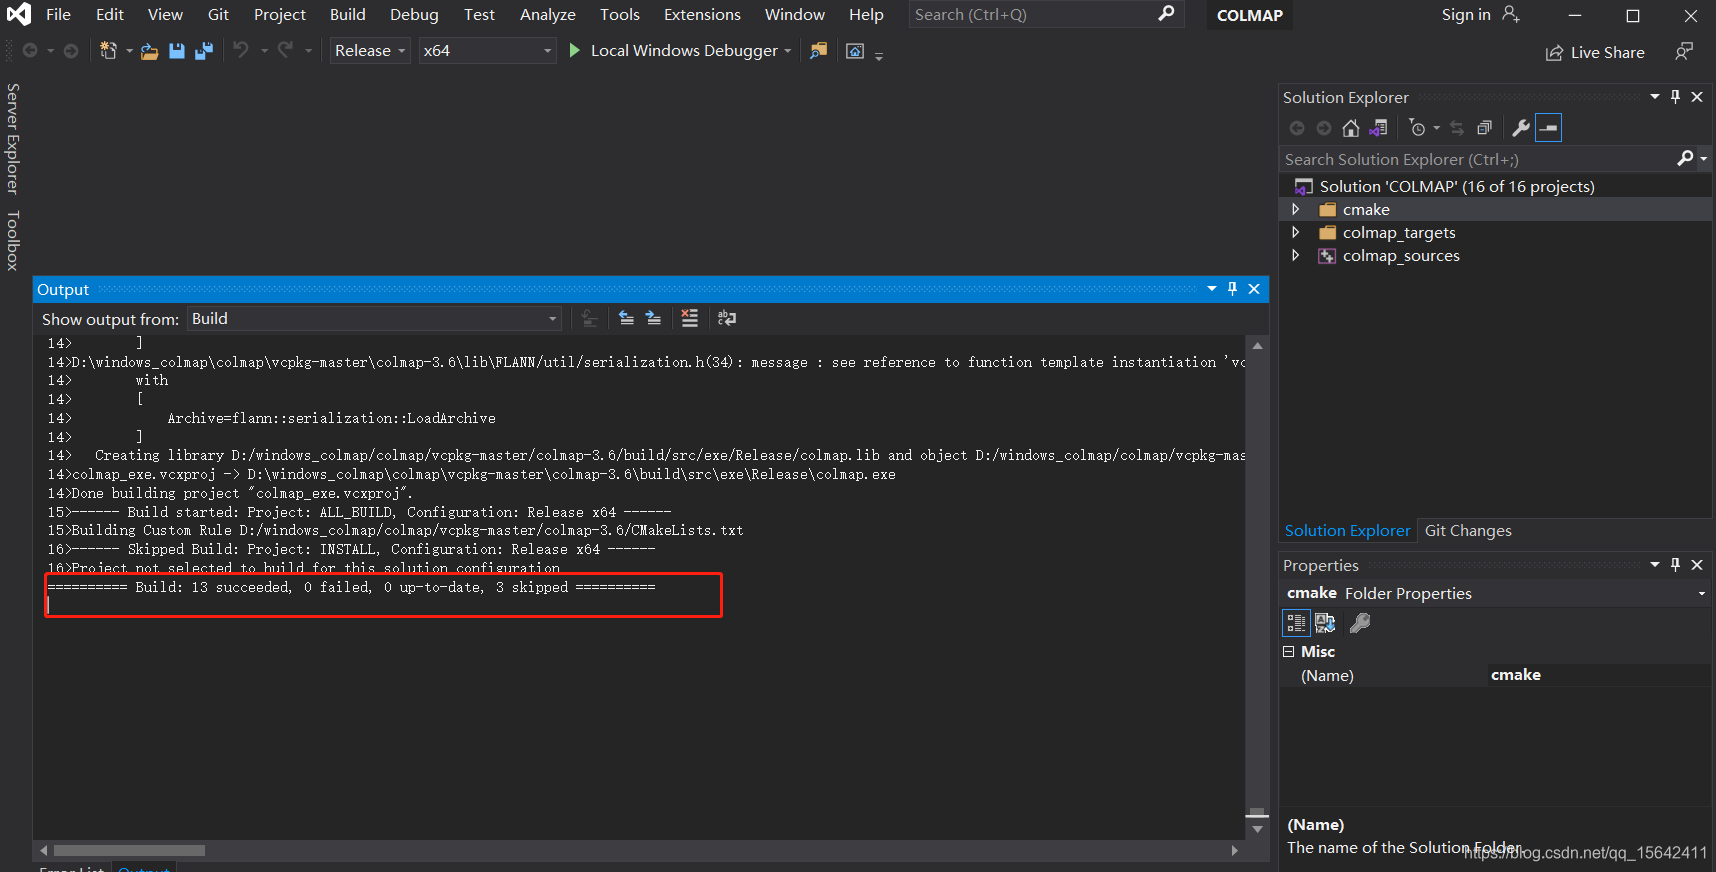Expand the colmap_targets folder node
This screenshot has height=872, width=1716.
(x=1296, y=232)
